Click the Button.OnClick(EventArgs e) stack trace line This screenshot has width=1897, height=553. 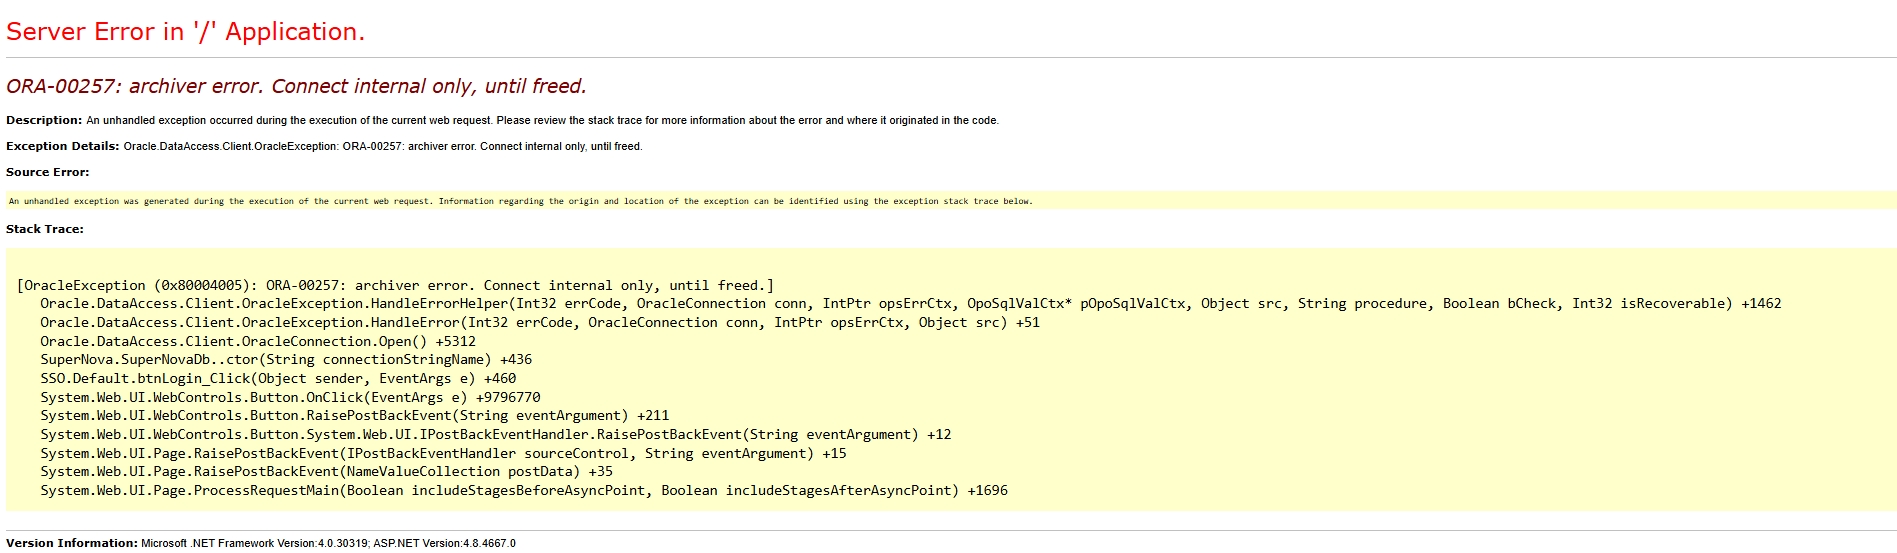tap(290, 397)
